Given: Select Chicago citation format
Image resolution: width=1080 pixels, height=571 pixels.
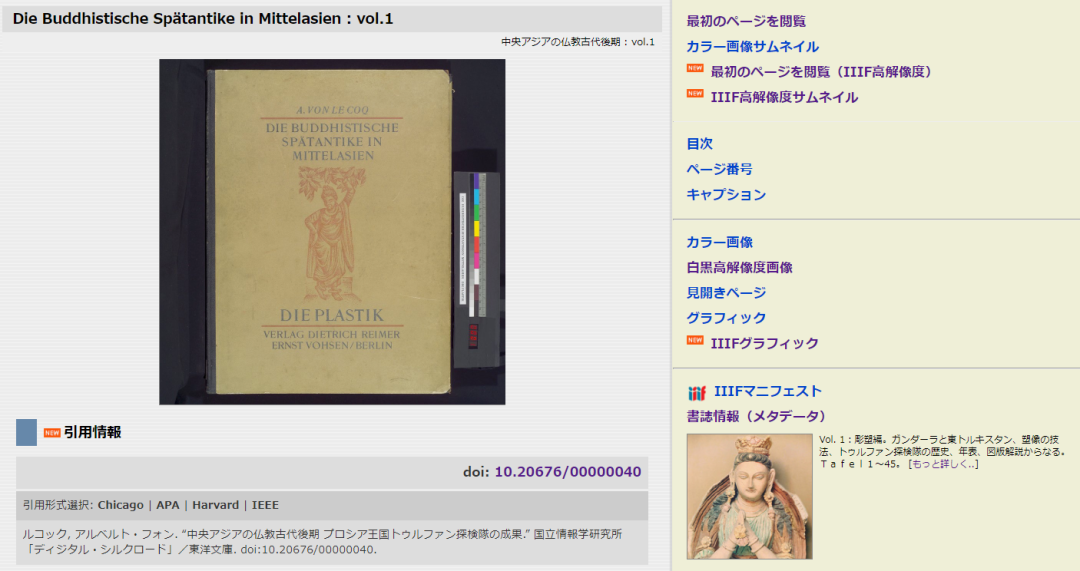Looking at the screenshot, I should [x=121, y=505].
